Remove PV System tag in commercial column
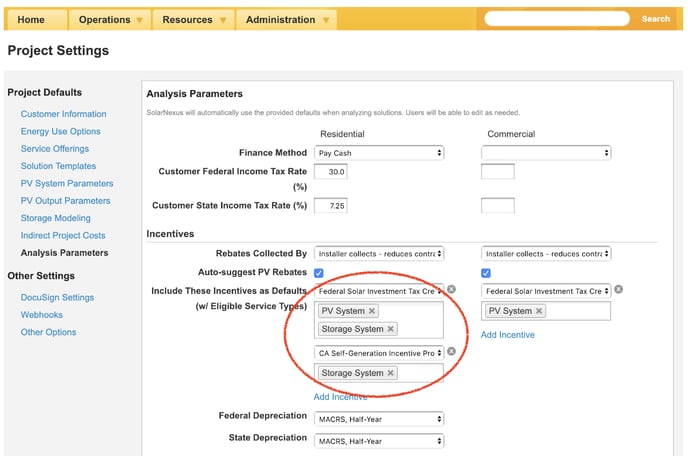 (x=539, y=311)
